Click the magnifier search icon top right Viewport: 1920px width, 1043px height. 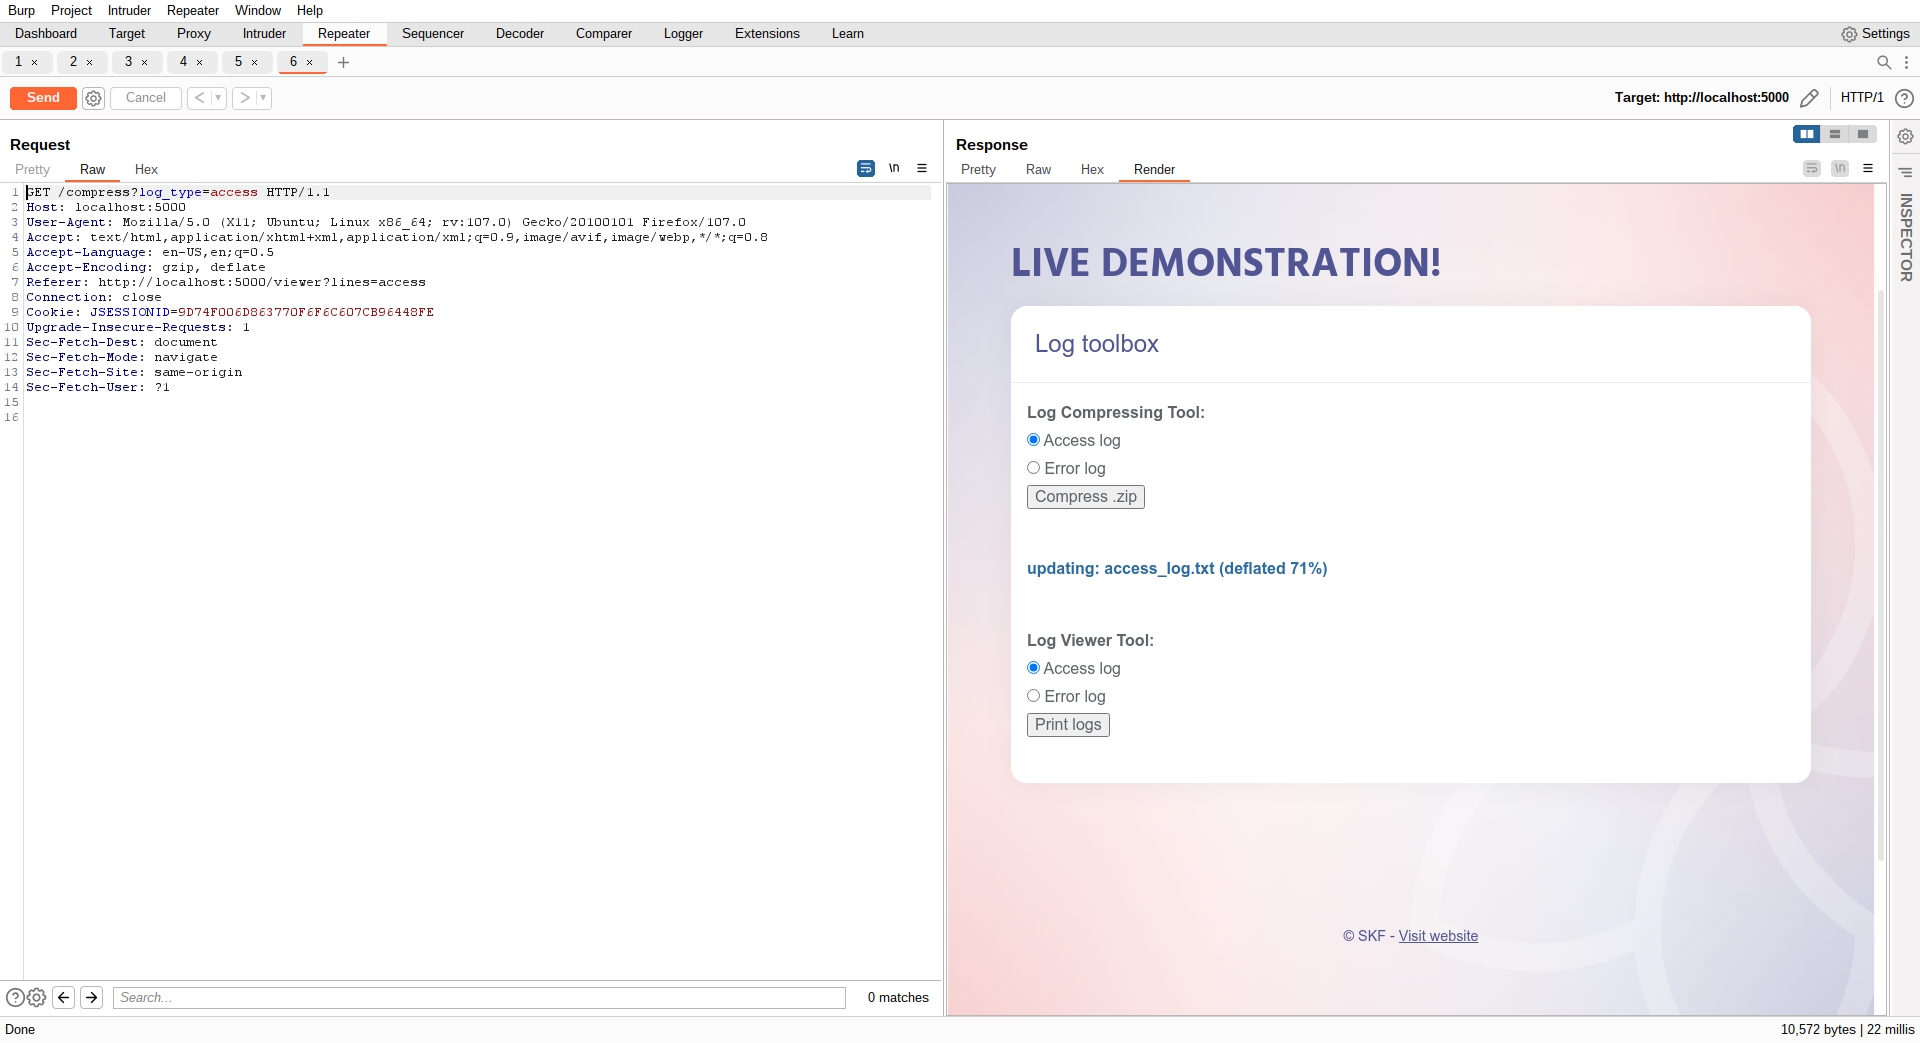[1884, 62]
